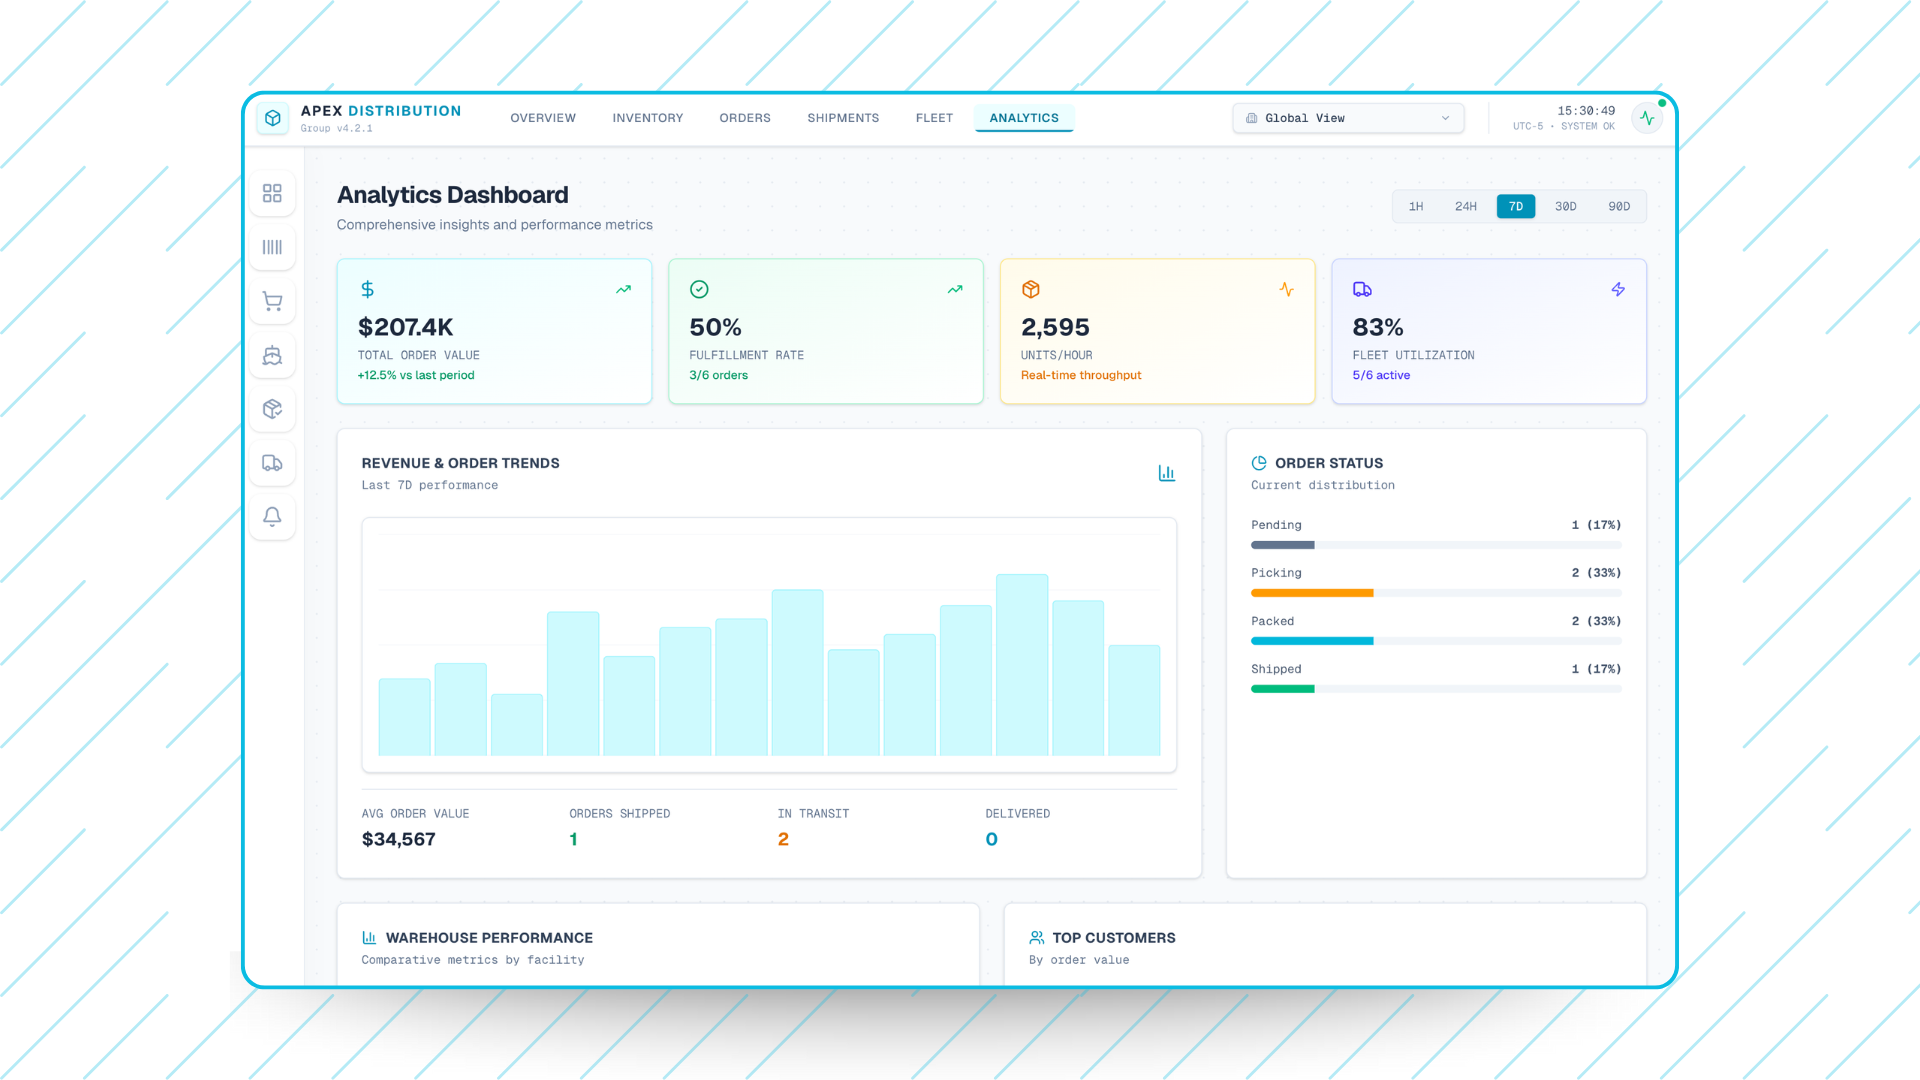This screenshot has width=1920, height=1080.
Task: Switch to the Inventory tab
Action: [647, 118]
